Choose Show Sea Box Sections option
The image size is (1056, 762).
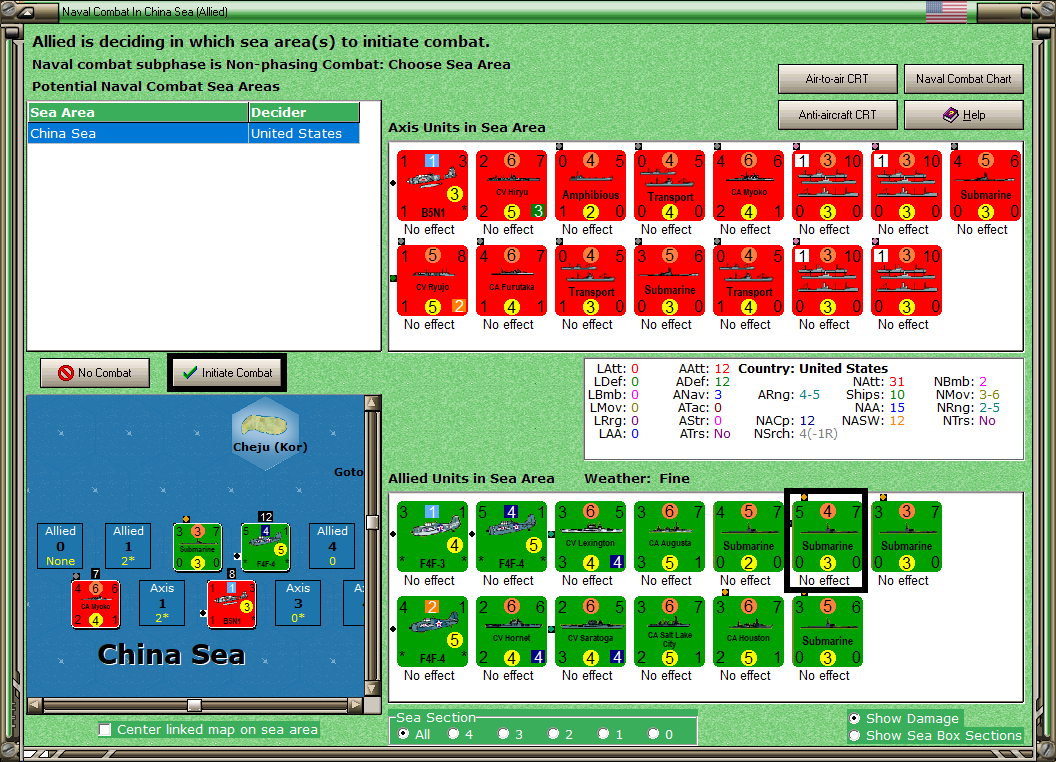tap(855, 736)
